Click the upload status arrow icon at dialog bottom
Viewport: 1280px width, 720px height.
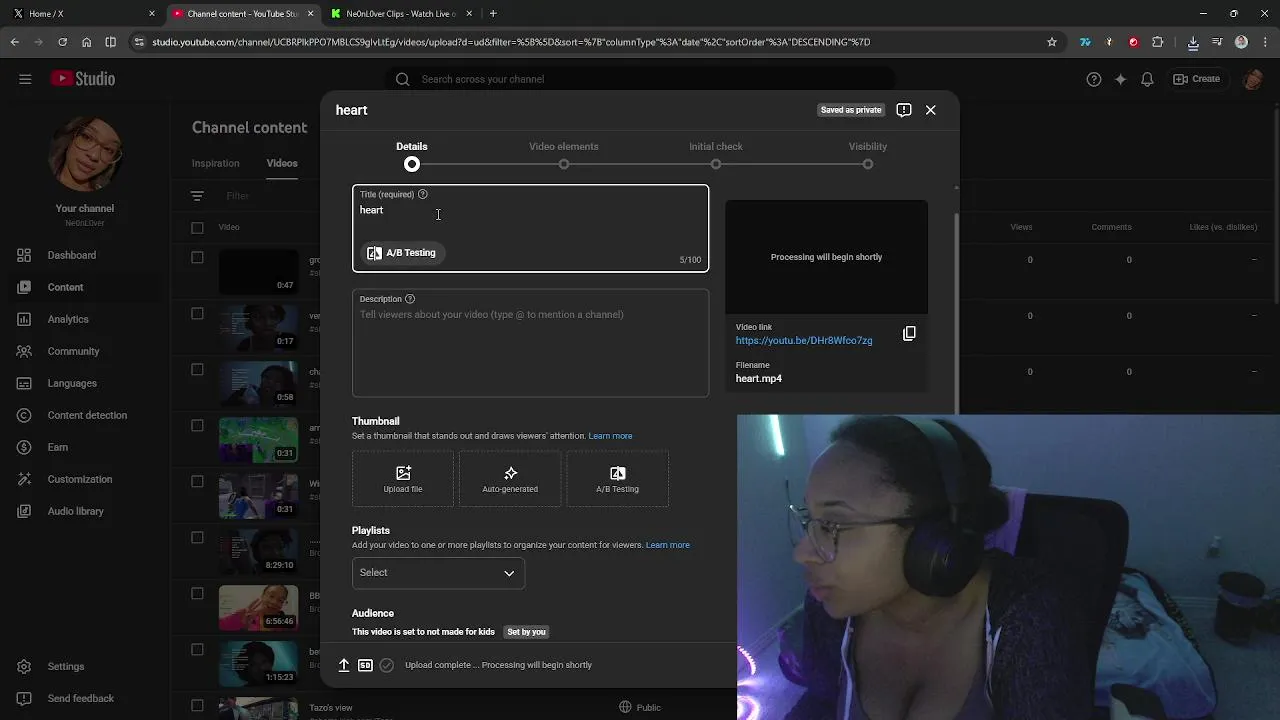(344, 665)
